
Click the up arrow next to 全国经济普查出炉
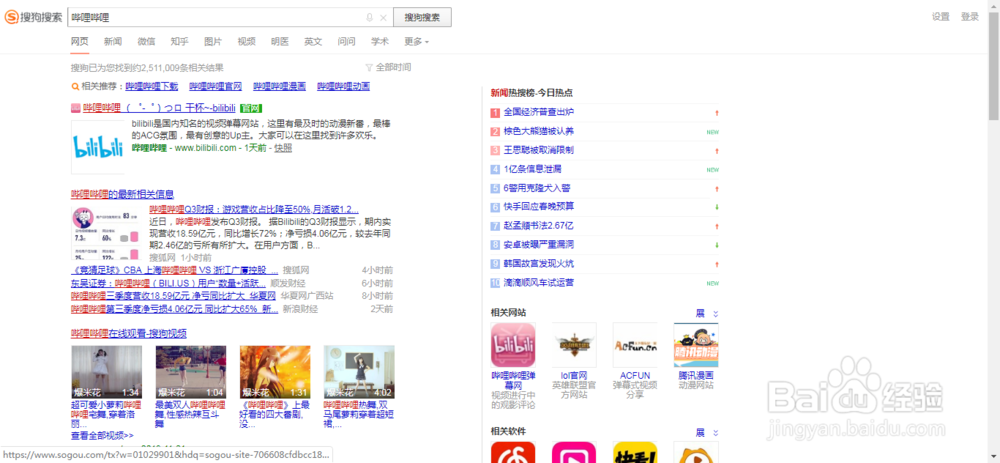point(717,113)
